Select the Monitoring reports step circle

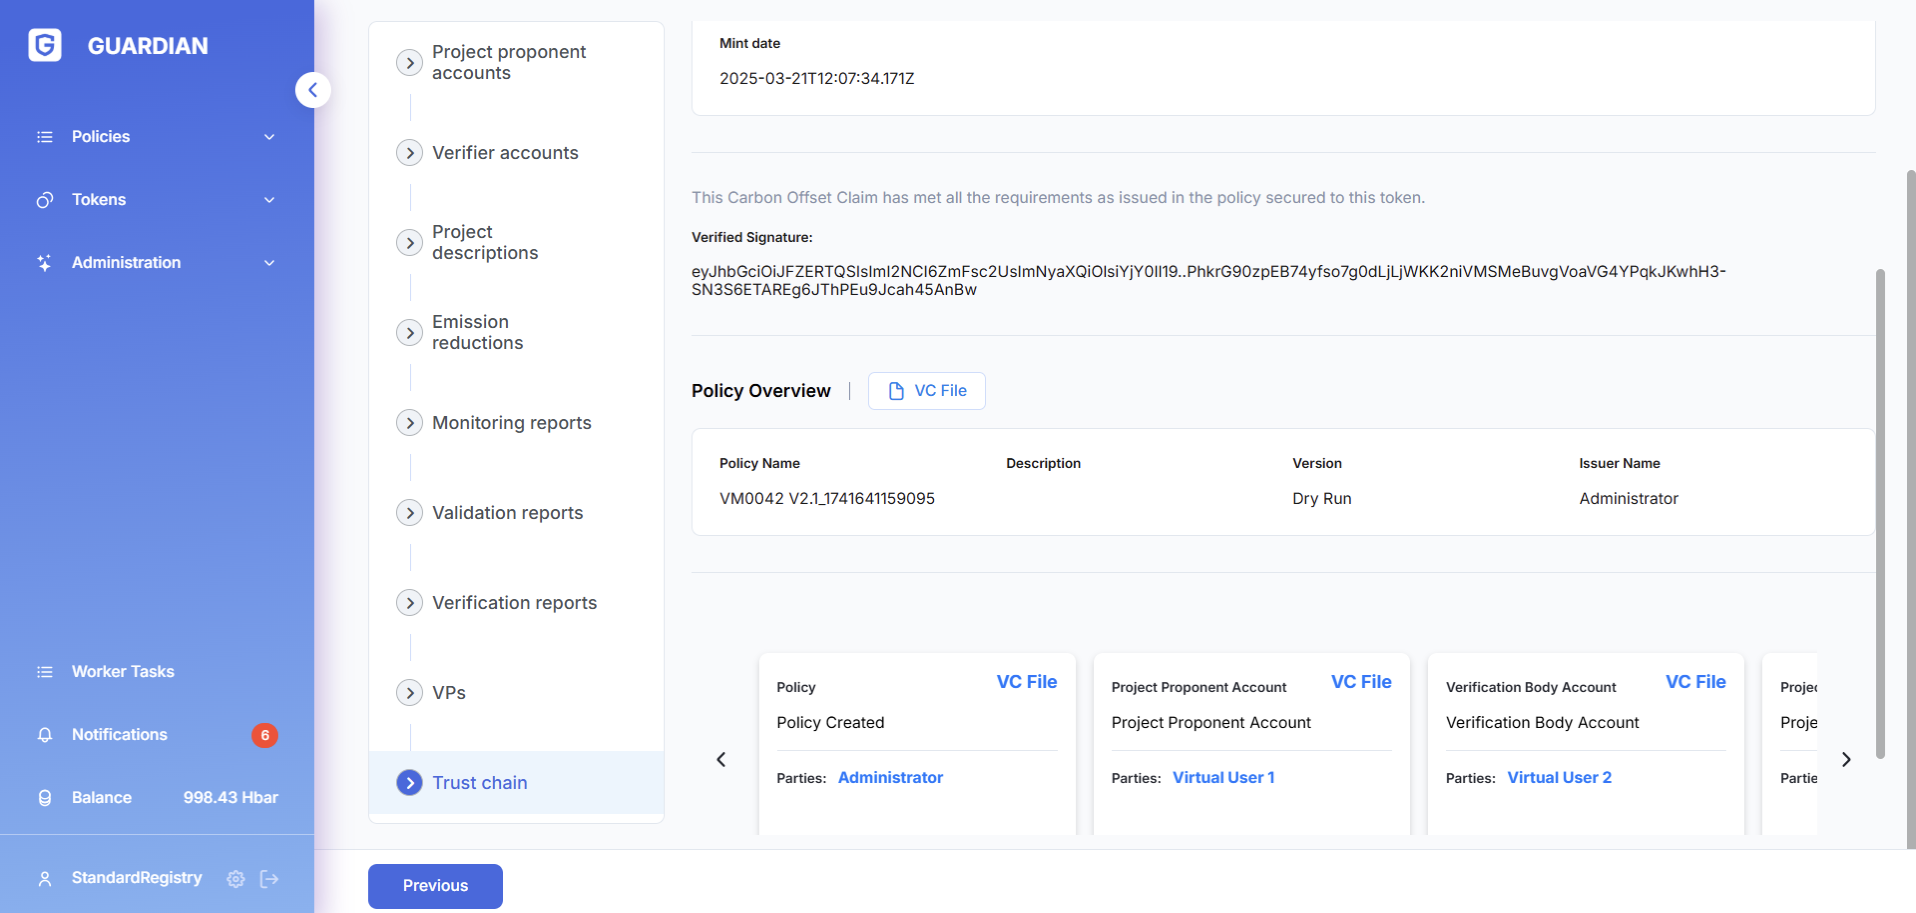point(409,423)
